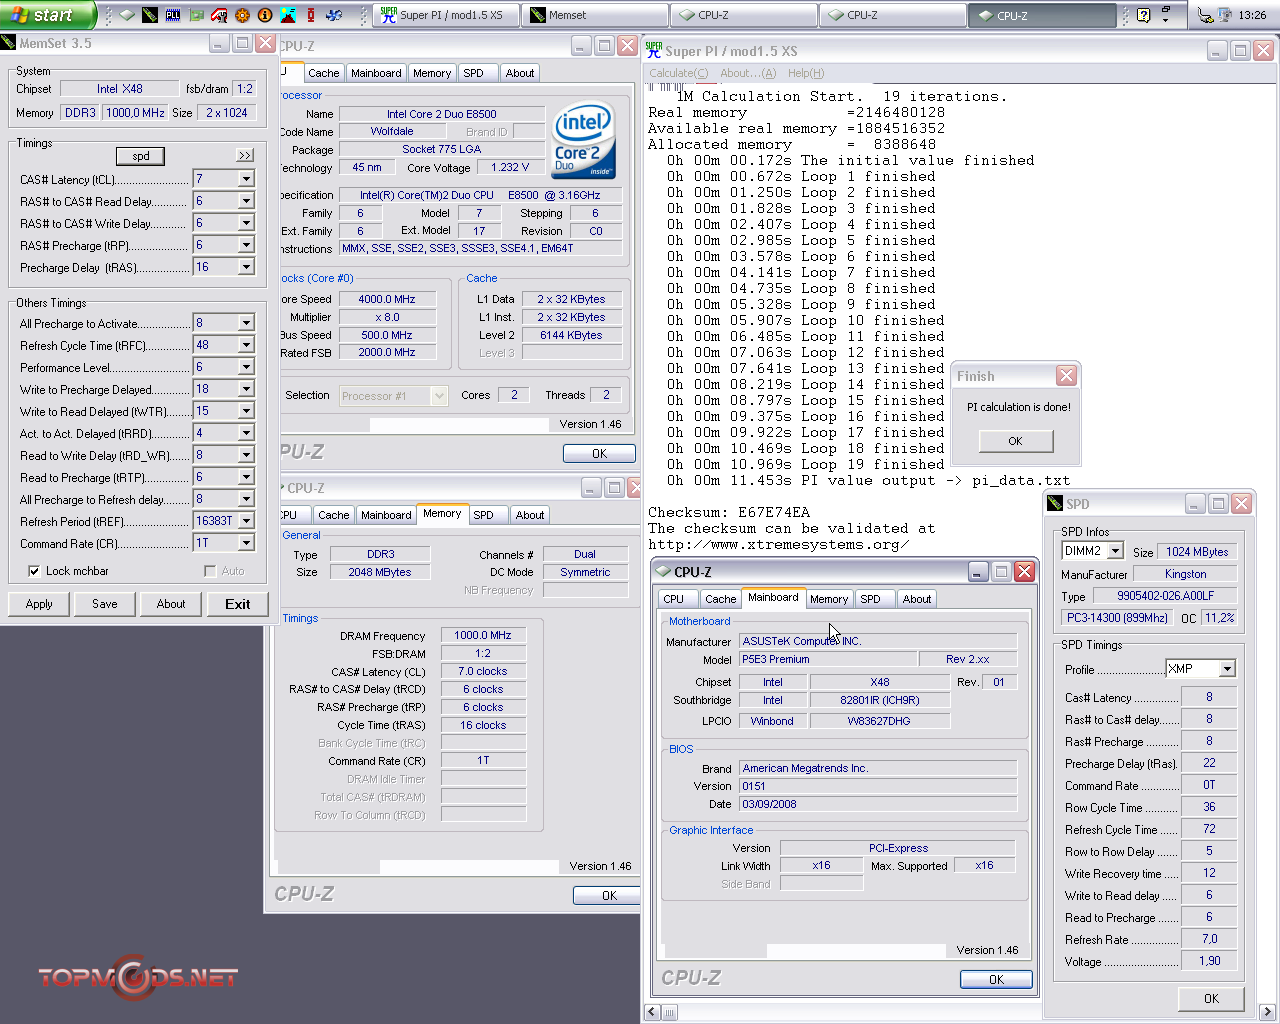Open Memory tab in CPU-Z Mainboard window

829,599
